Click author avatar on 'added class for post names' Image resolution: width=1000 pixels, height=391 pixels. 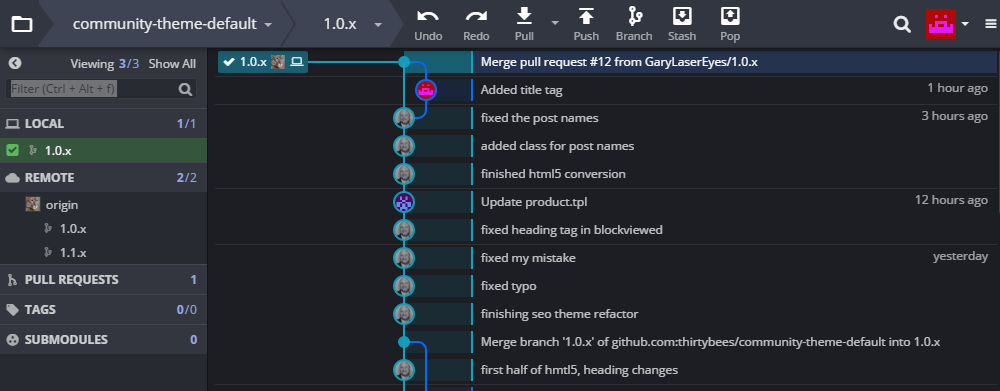[404, 146]
